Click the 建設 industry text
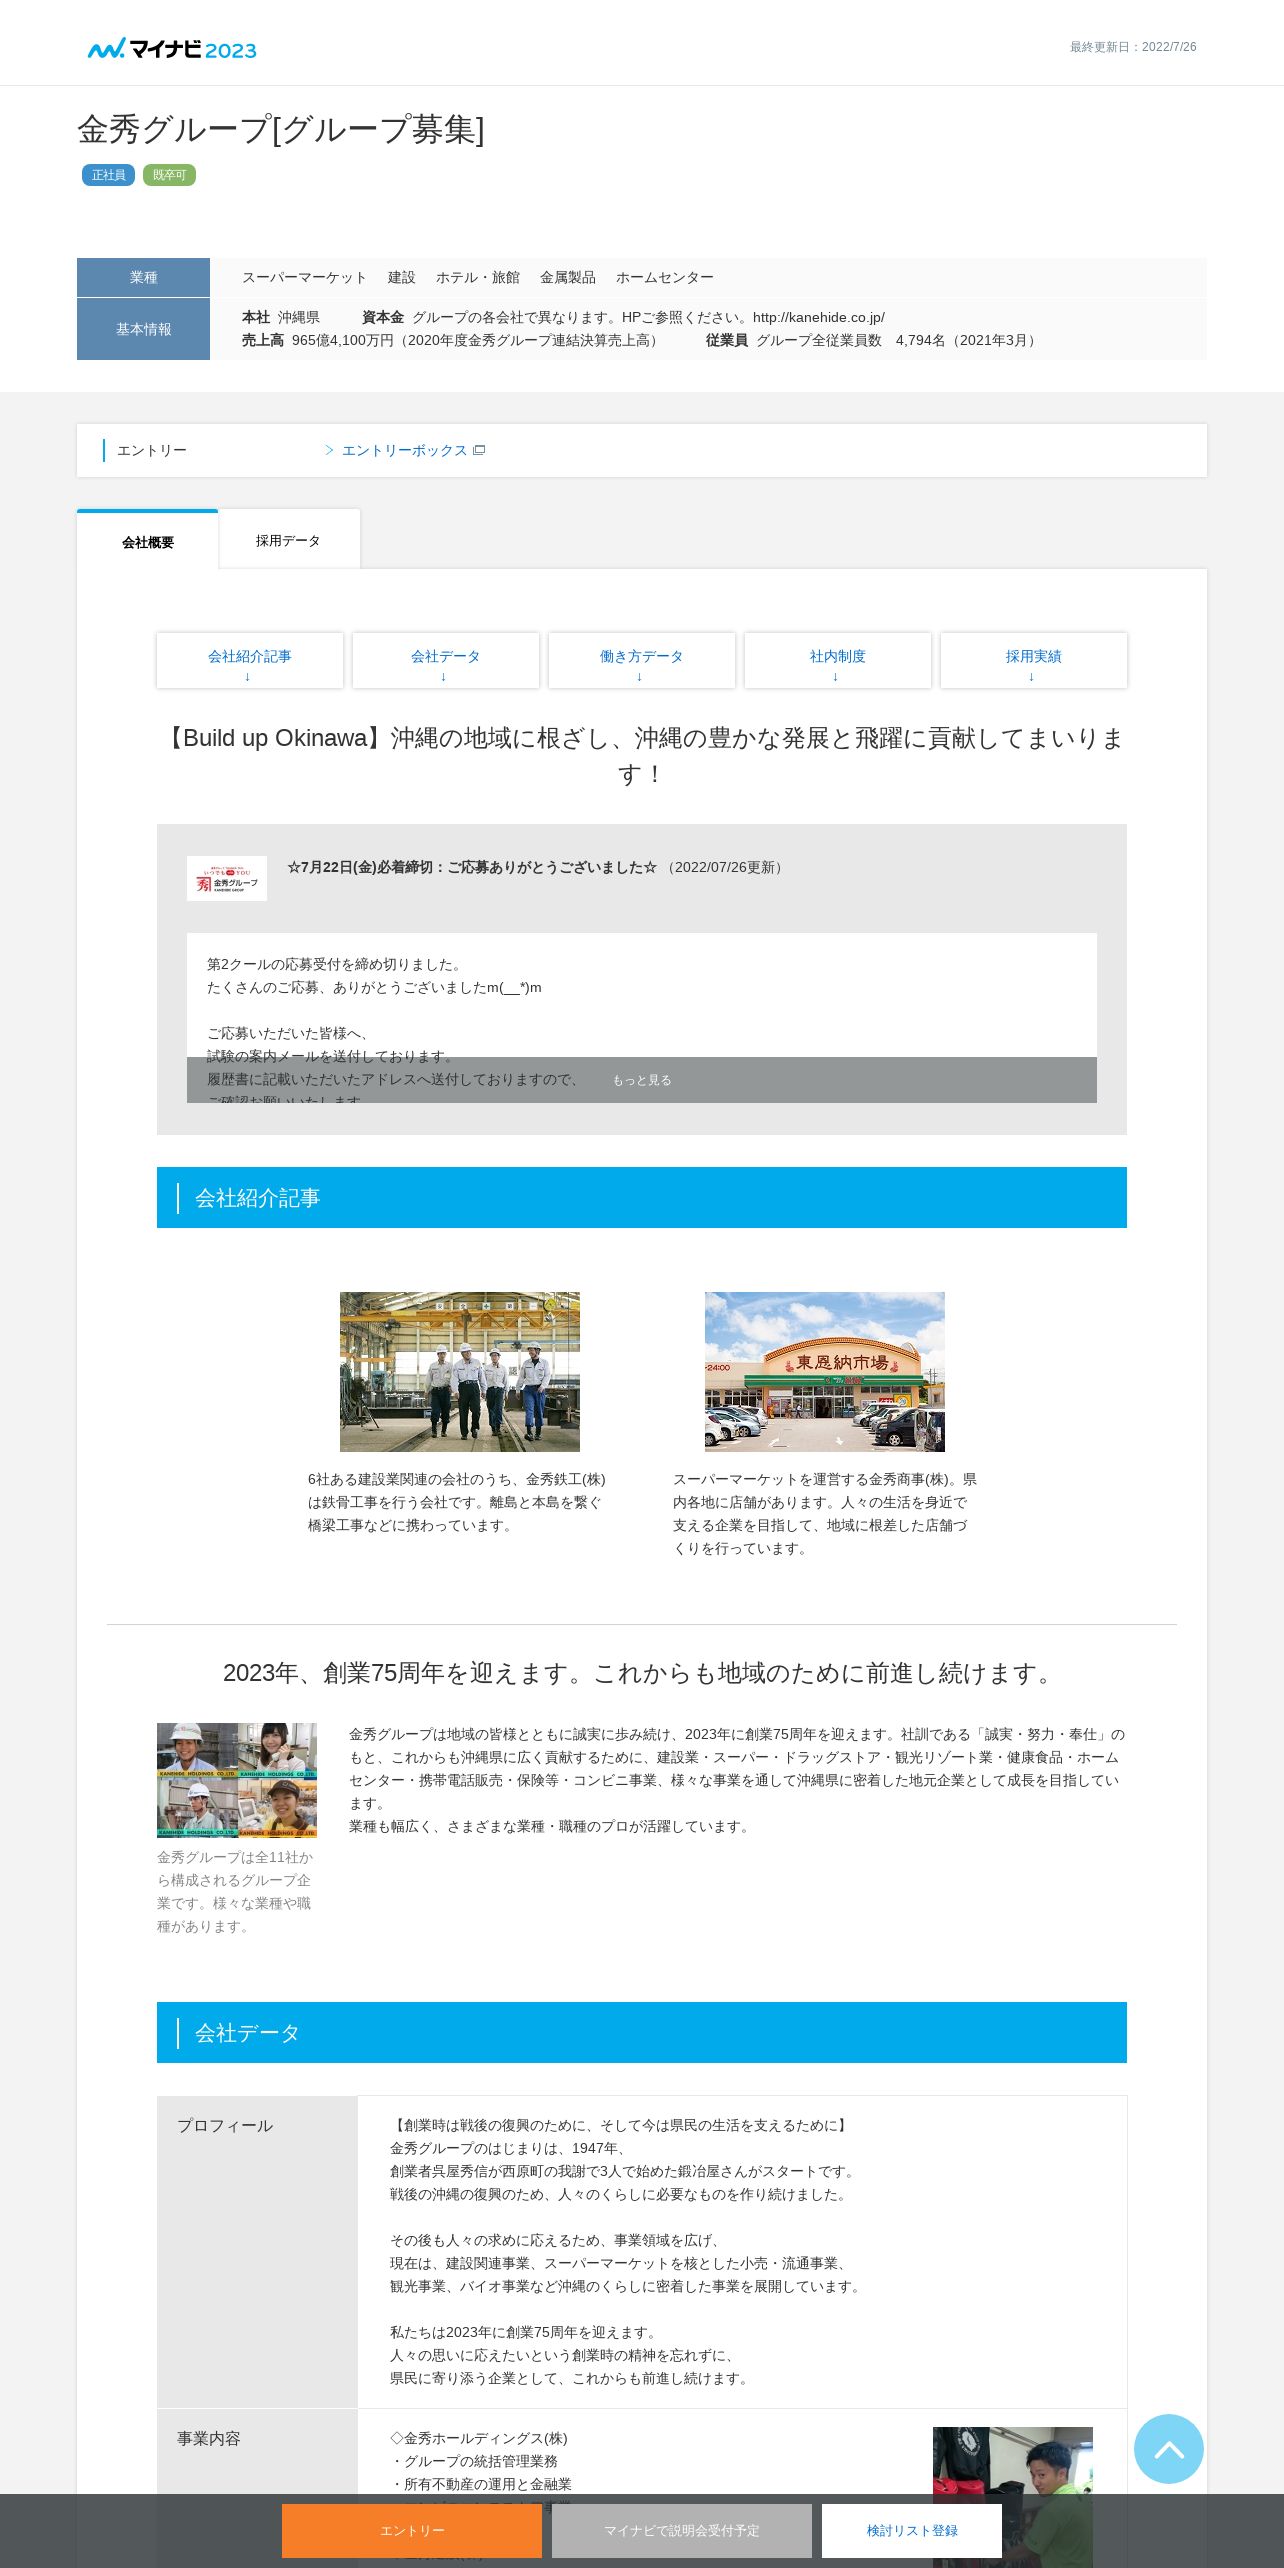 (402, 277)
